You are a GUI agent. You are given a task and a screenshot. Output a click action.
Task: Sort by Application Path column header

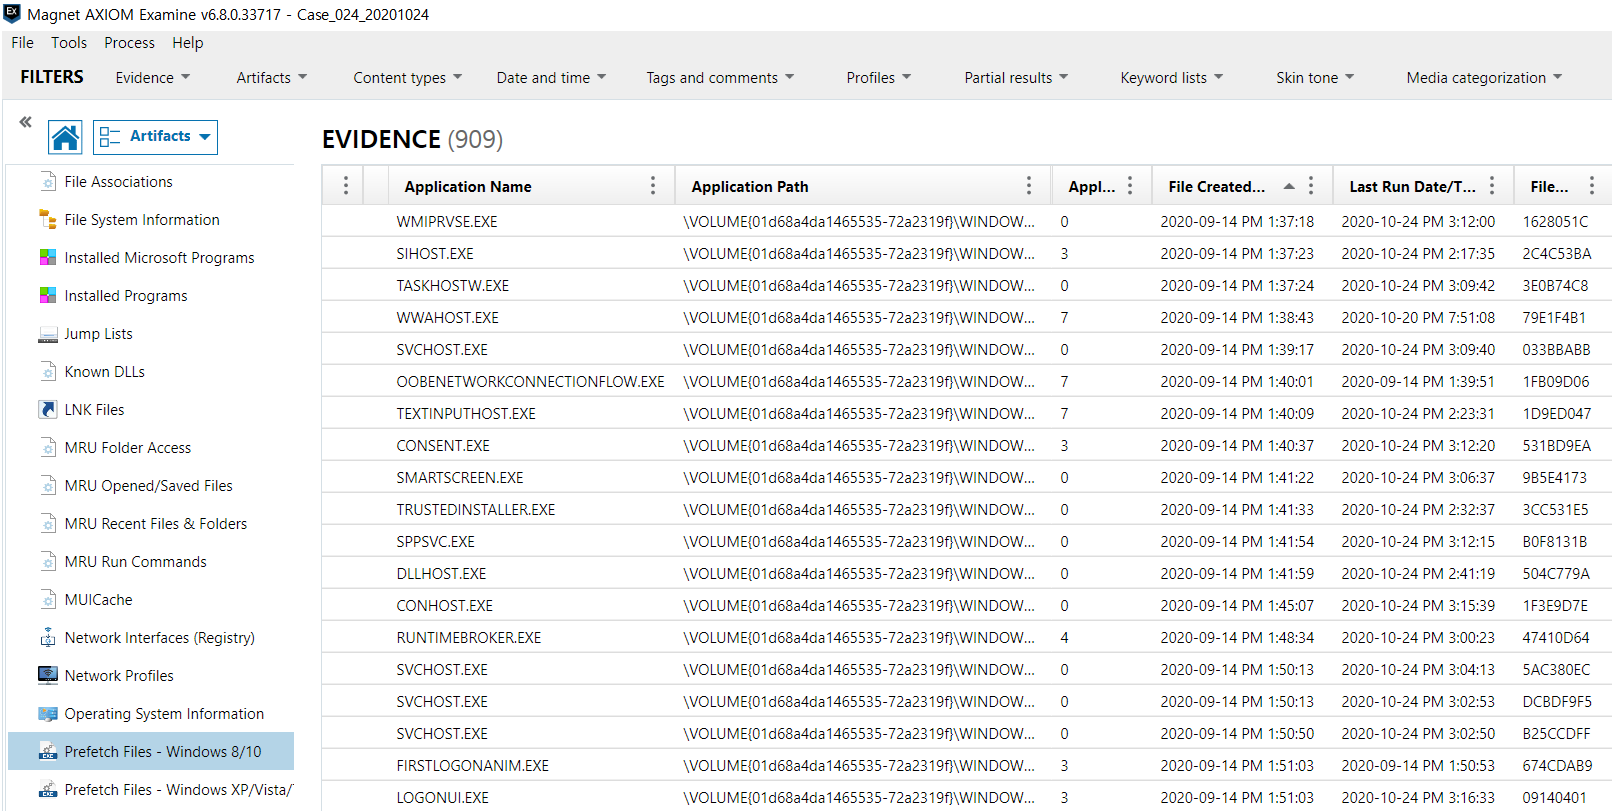pyautogui.click(x=750, y=186)
